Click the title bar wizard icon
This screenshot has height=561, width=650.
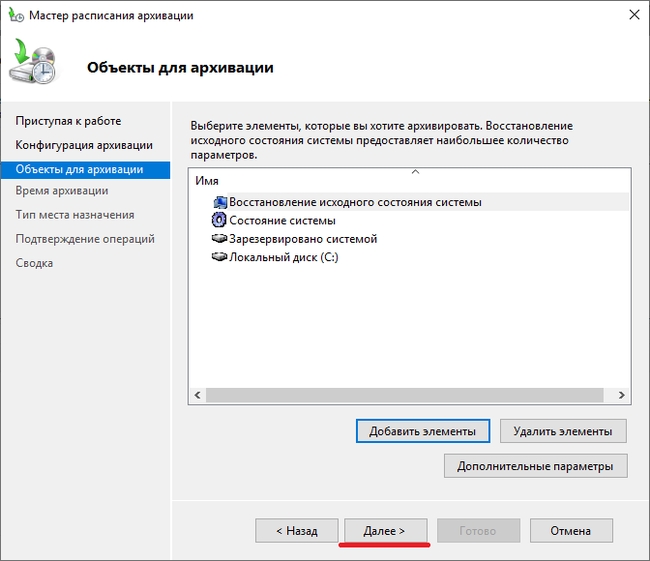15,16
